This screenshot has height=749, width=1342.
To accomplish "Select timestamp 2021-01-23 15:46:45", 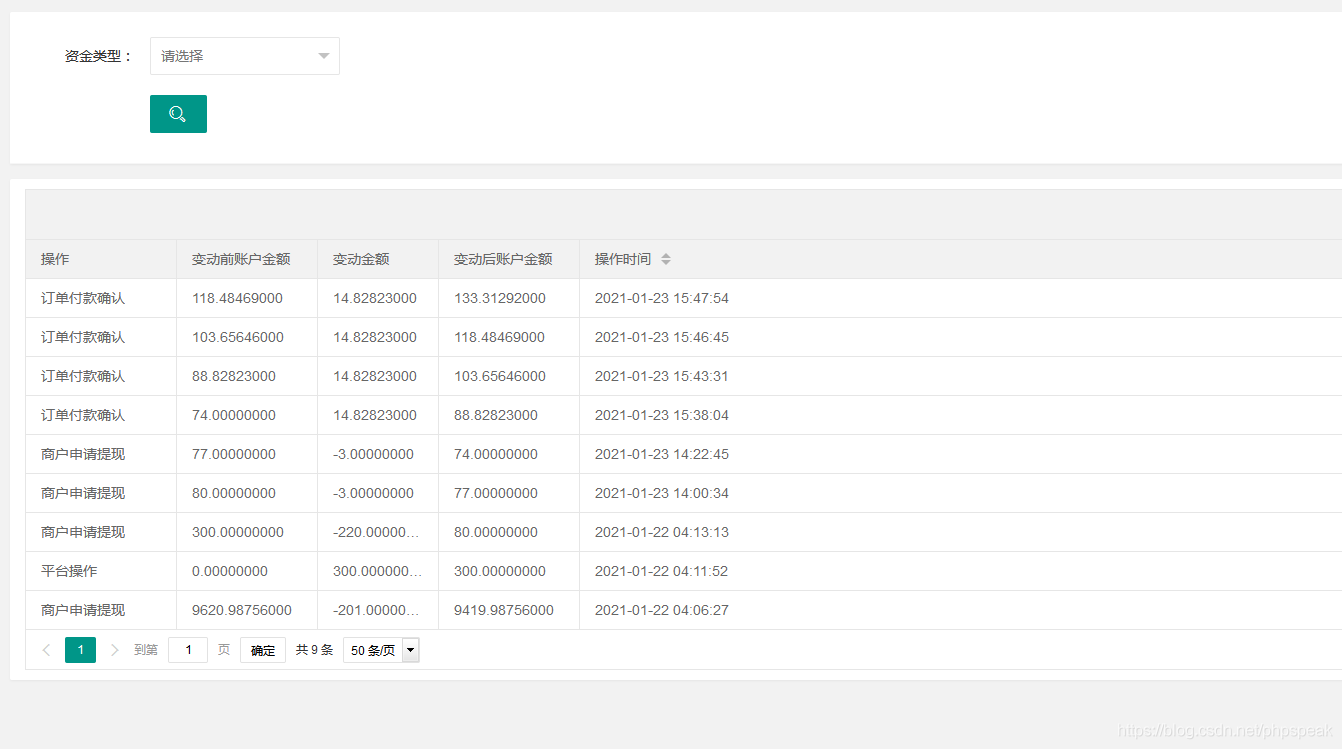I will click(662, 337).
